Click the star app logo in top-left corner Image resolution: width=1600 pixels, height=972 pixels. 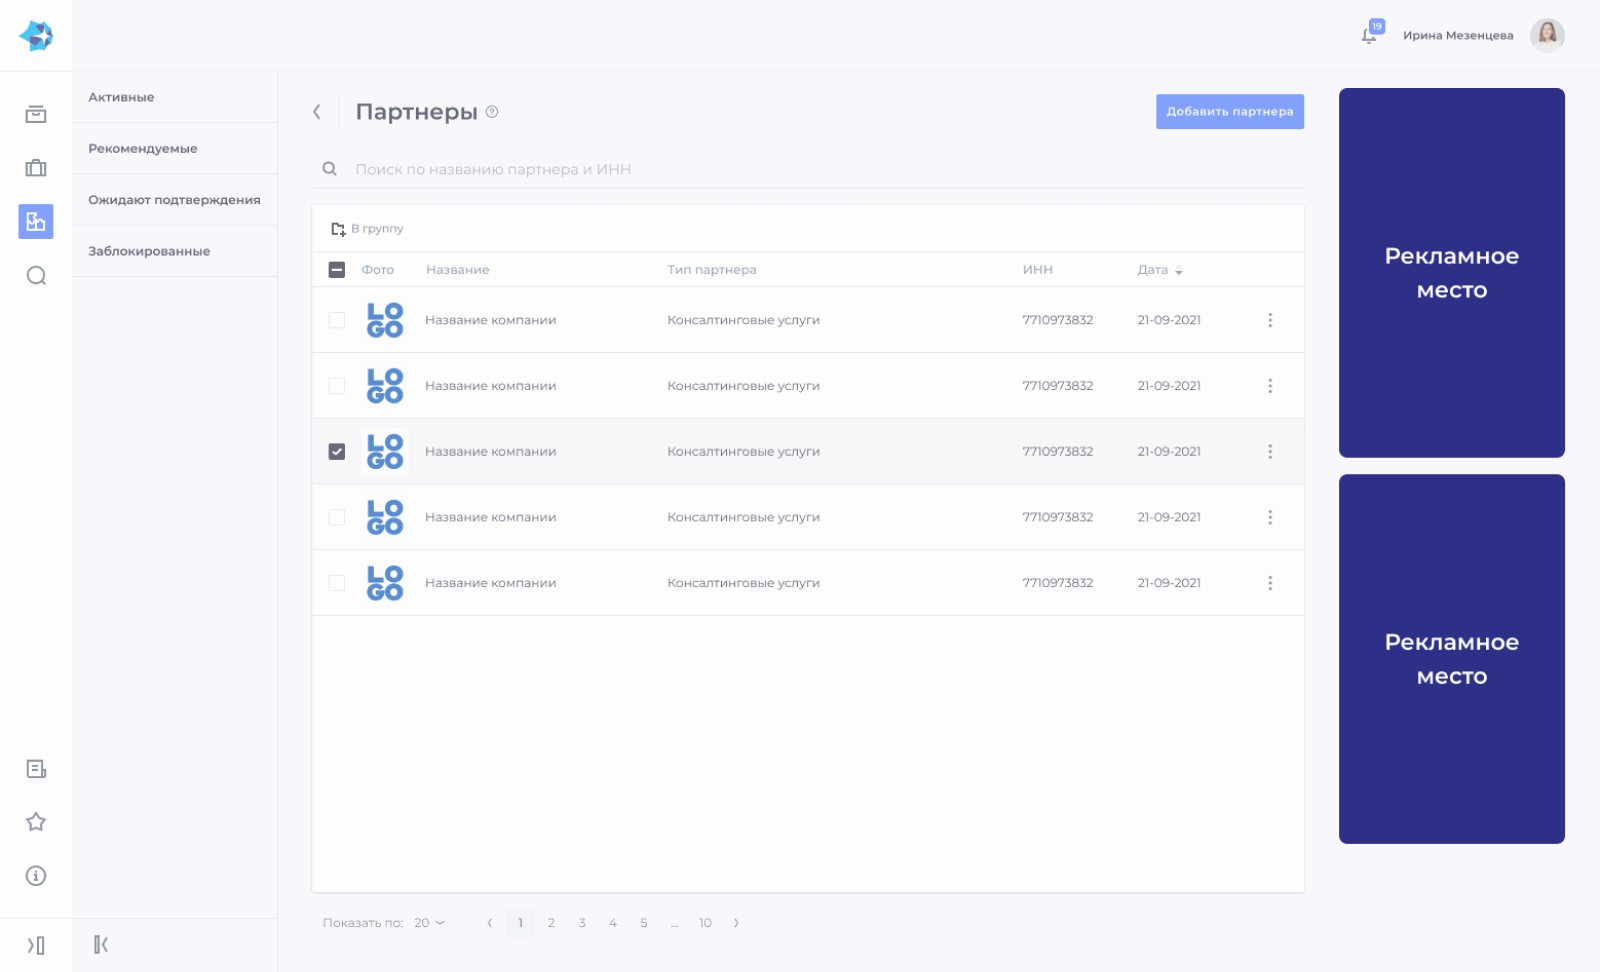point(36,36)
